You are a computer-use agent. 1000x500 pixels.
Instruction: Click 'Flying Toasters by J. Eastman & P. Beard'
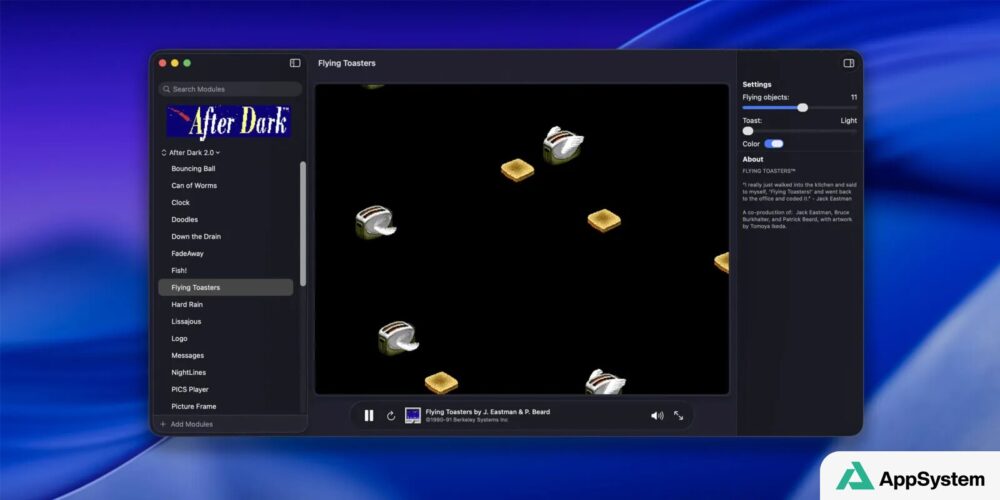pyautogui.click(x=488, y=412)
